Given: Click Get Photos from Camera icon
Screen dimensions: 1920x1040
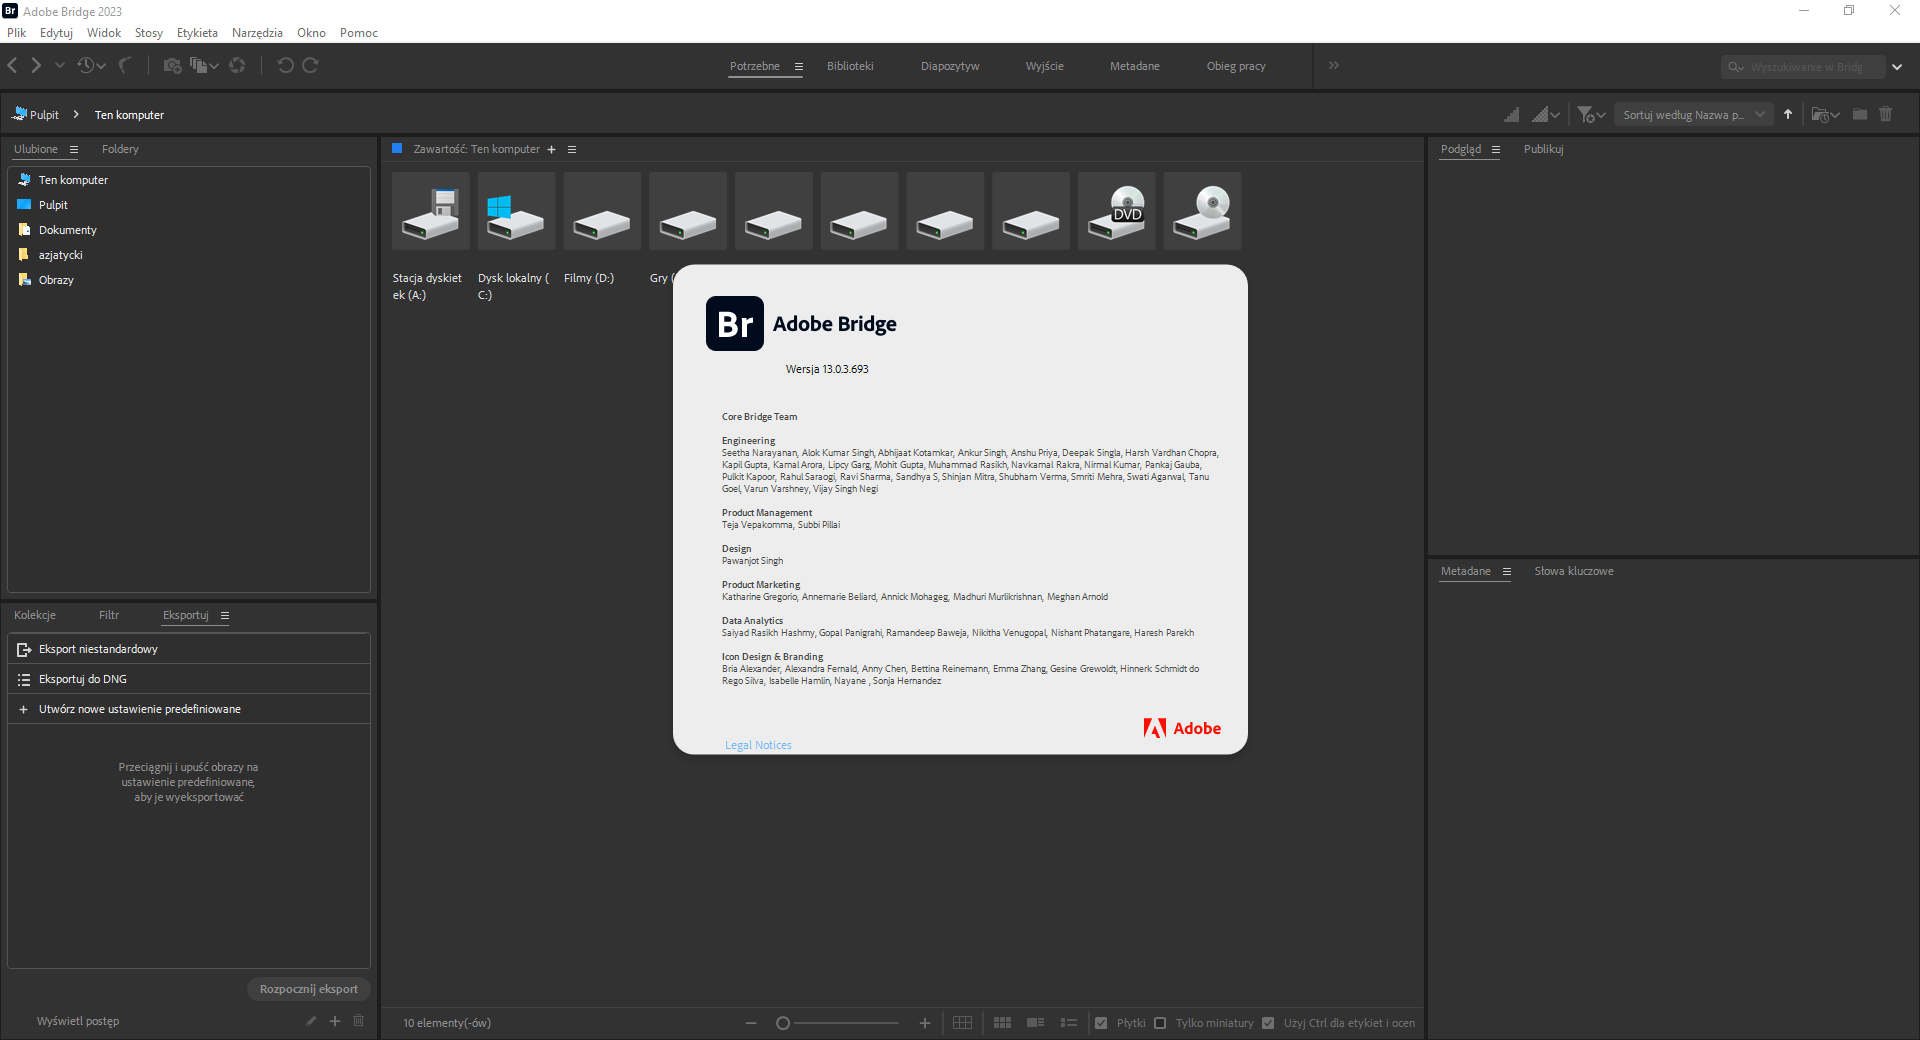Looking at the screenshot, I should pyautogui.click(x=173, y=65).
